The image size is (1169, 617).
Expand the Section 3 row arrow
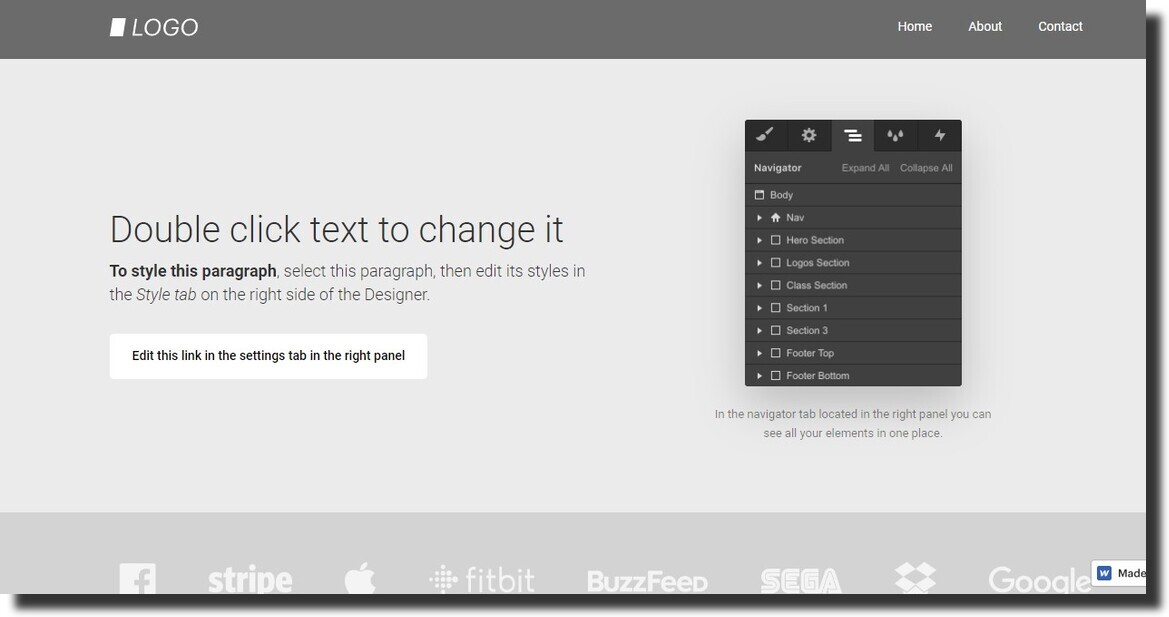coord(760,330)
